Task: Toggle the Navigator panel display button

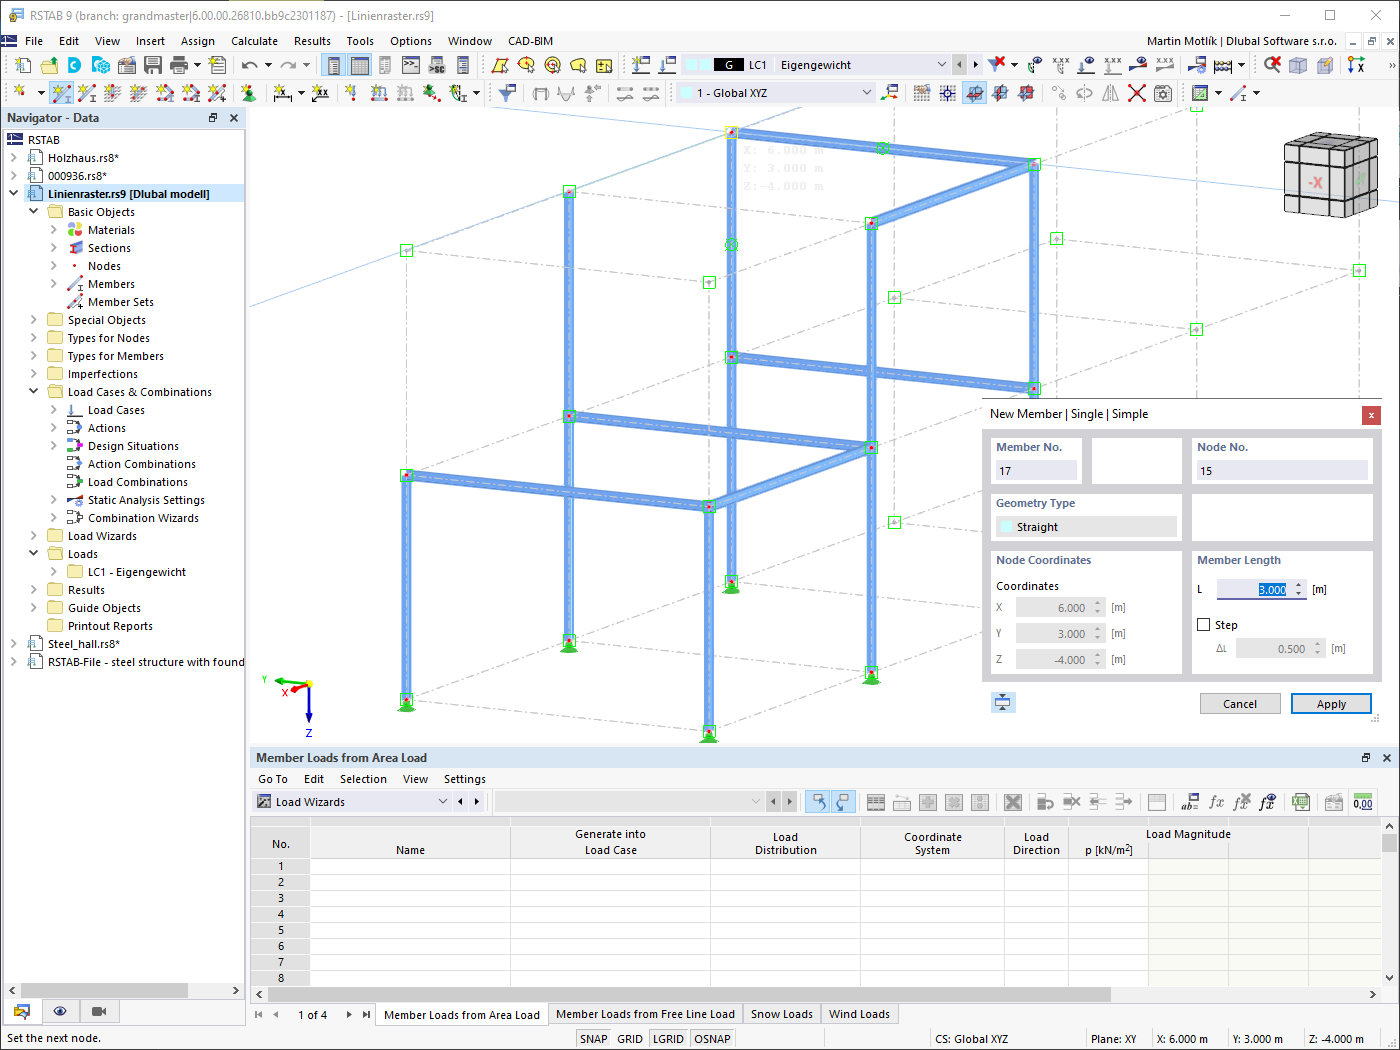Action: 333,65
